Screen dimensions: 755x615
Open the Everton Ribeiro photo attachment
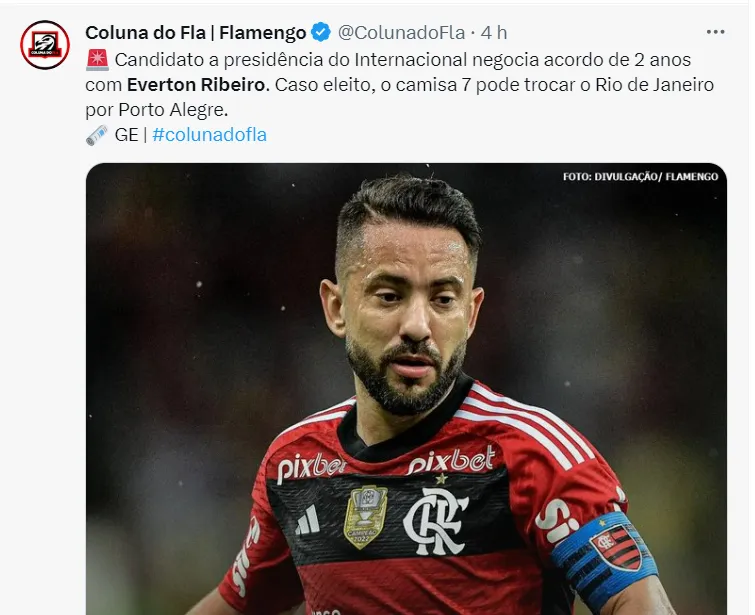click(406, 389)
